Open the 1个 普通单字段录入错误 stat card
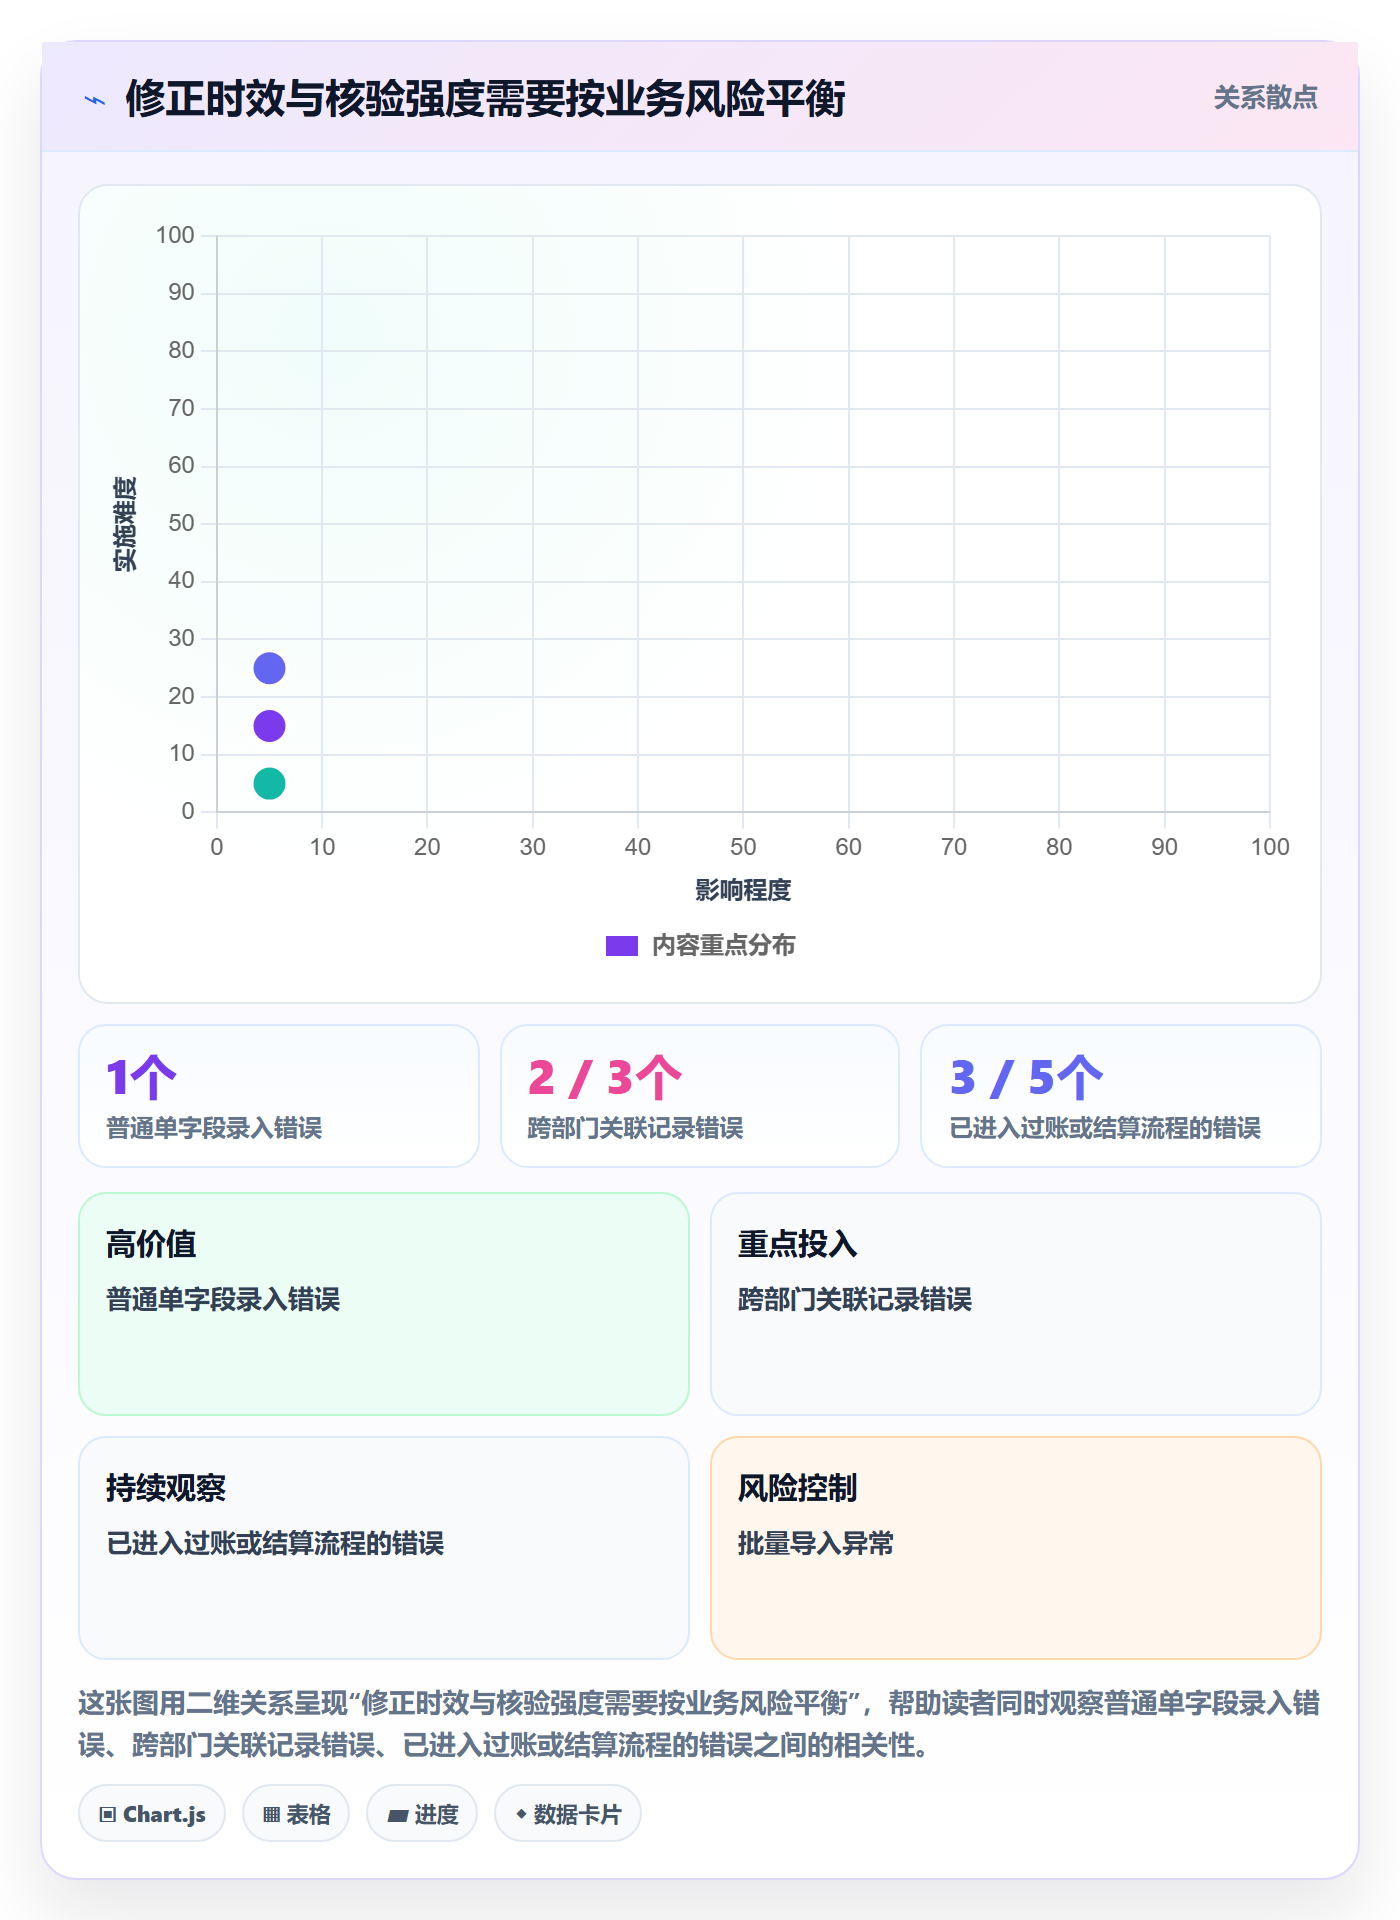The image size is (1400, 1920). [279, 1096]
